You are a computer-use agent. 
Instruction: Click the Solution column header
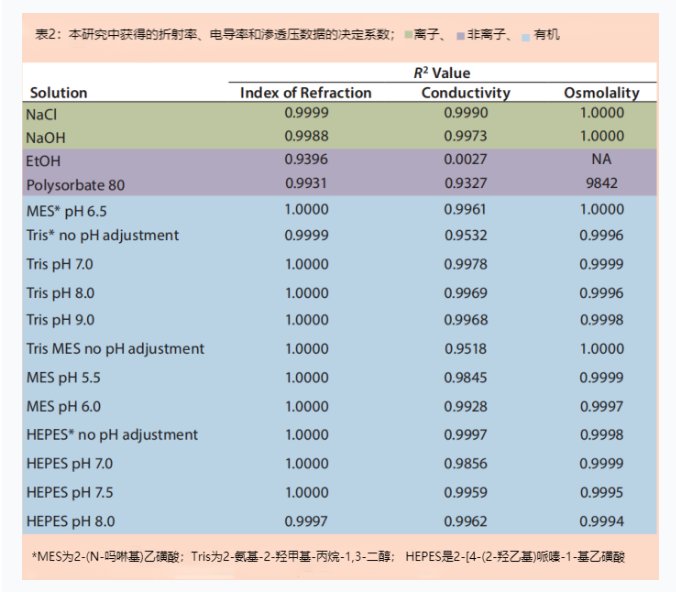[x=58, y=92]
